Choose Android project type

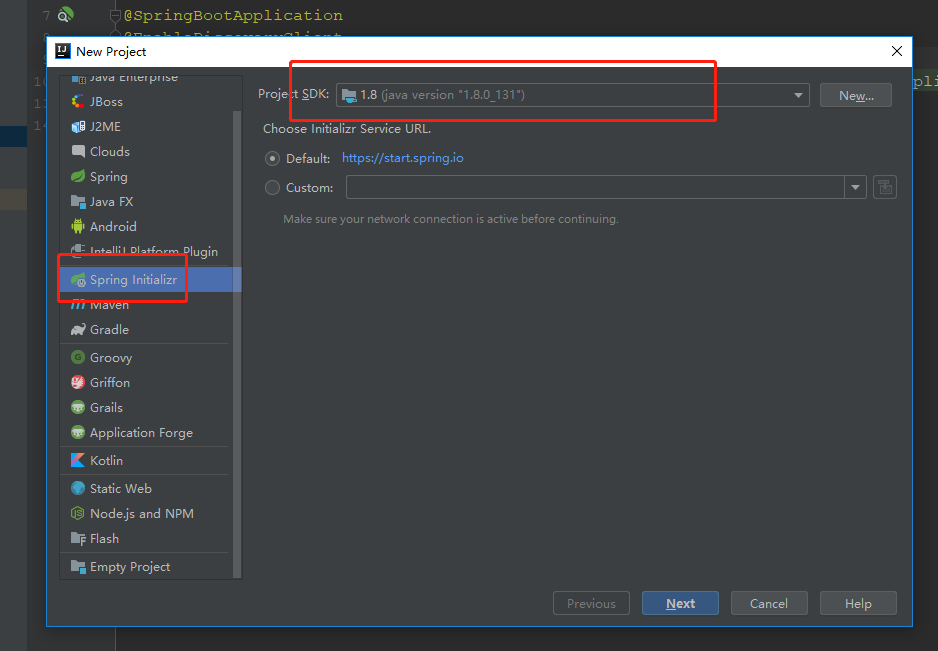[x=150, y=226]
